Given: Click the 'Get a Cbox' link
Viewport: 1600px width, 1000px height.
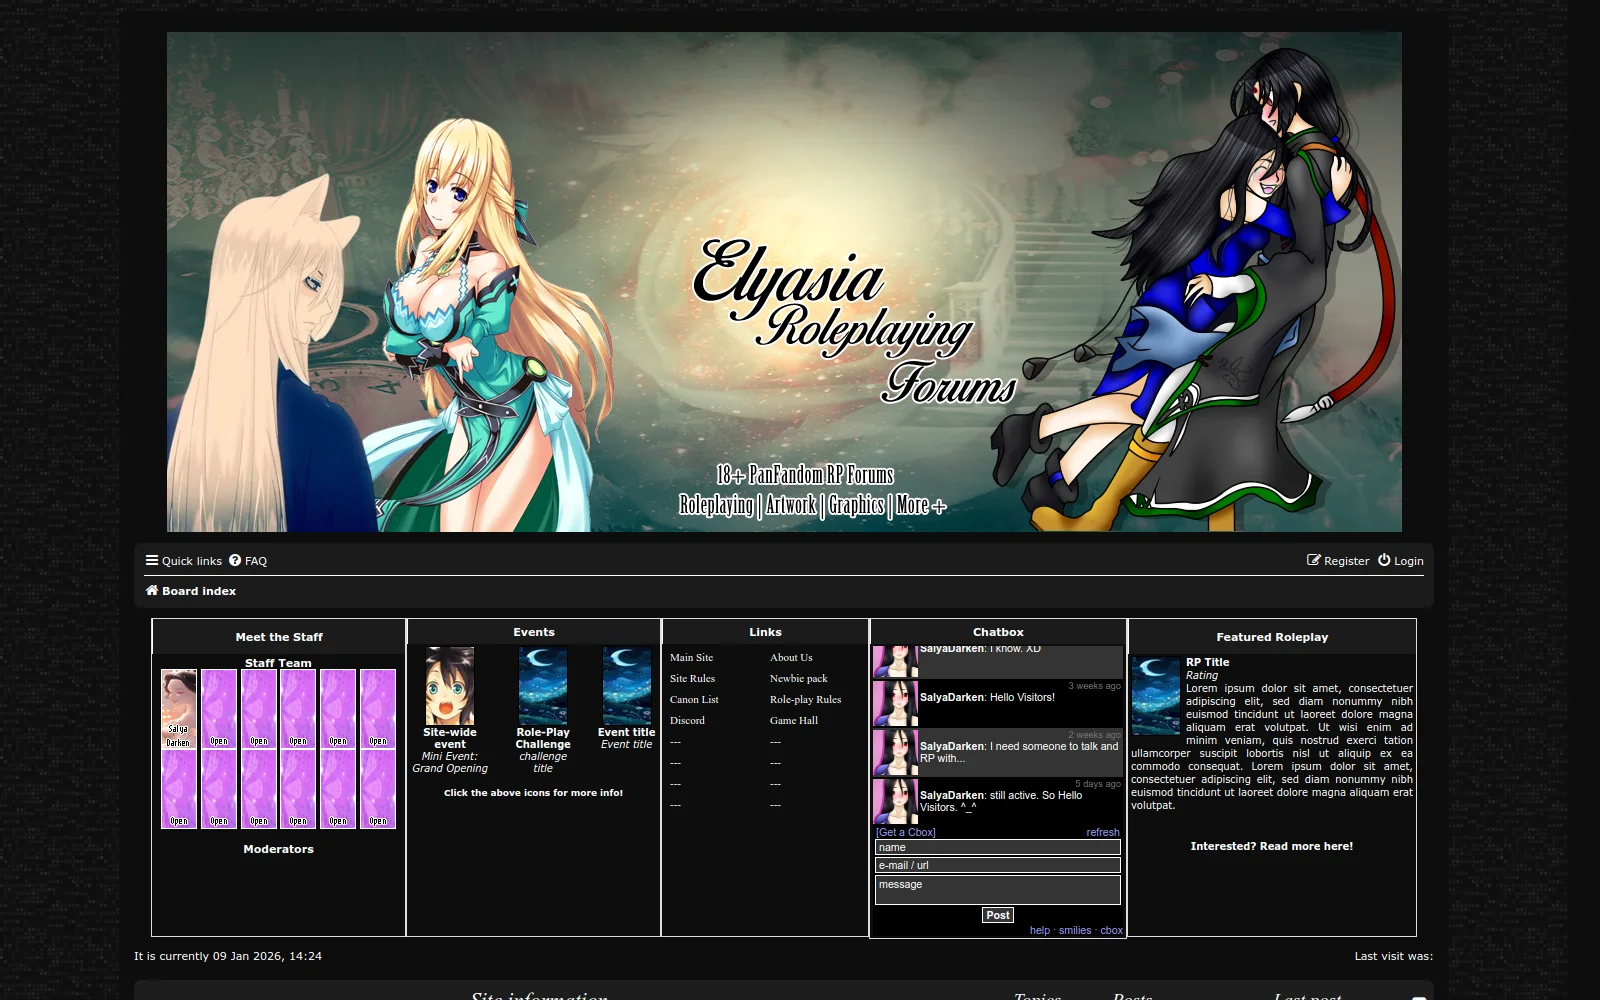Looking at the screenshot, I should pos(906,832).
